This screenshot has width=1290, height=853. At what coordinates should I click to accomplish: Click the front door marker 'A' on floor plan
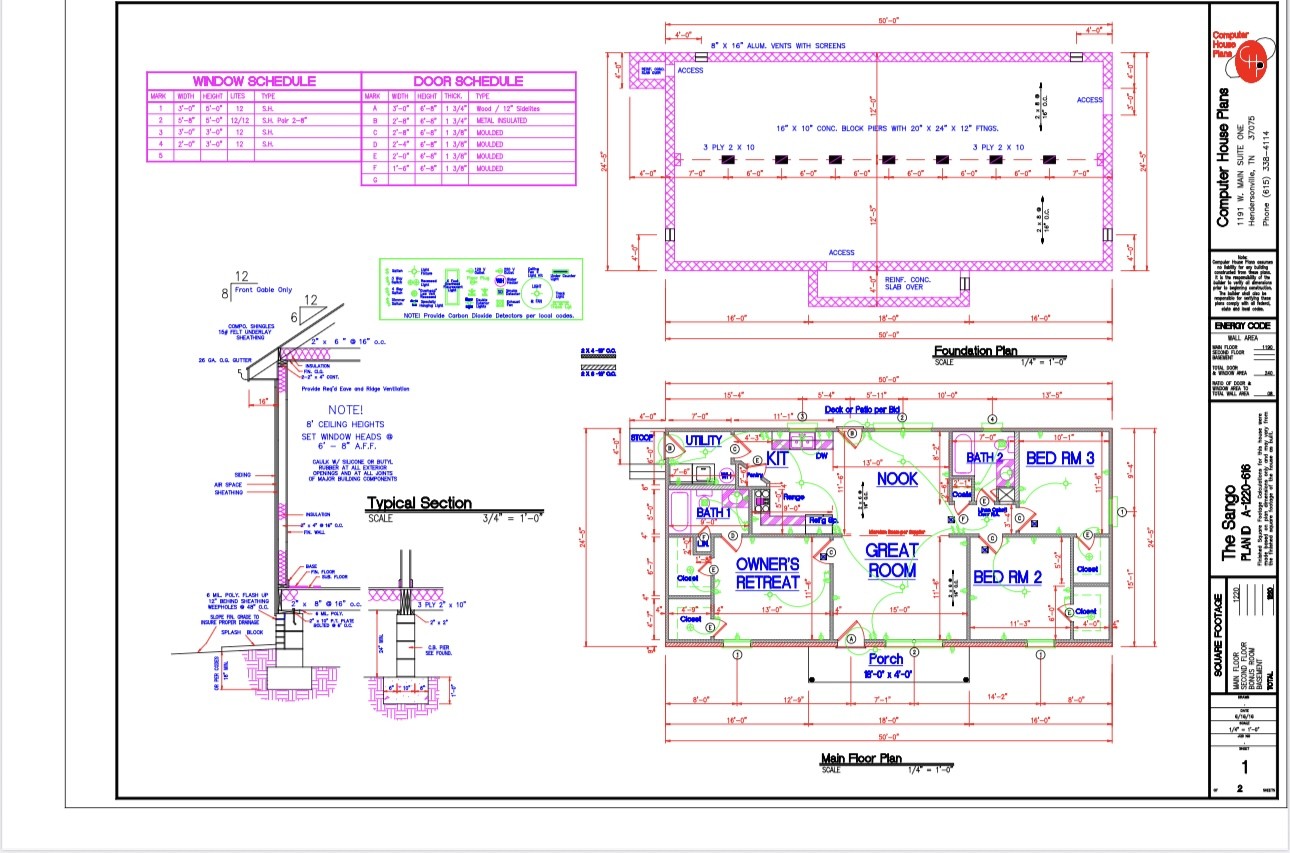click(851, 639)
